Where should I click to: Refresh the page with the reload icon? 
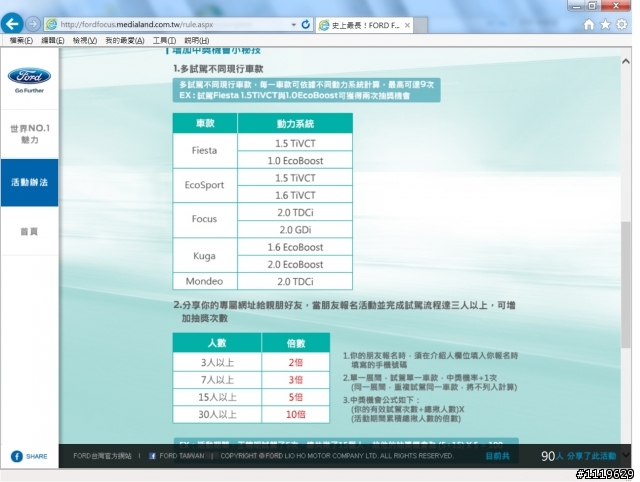tap(305, 24)
